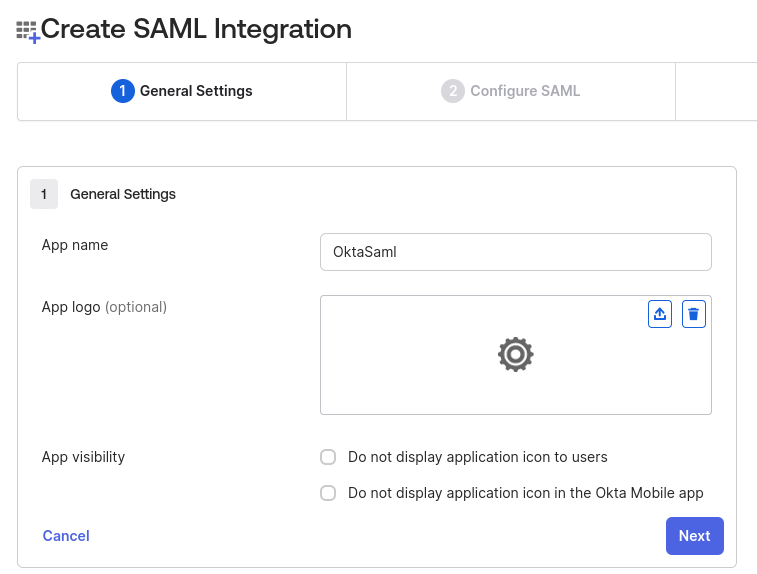
Task: Click the gray step 2 circle
Action: point(452,91)
